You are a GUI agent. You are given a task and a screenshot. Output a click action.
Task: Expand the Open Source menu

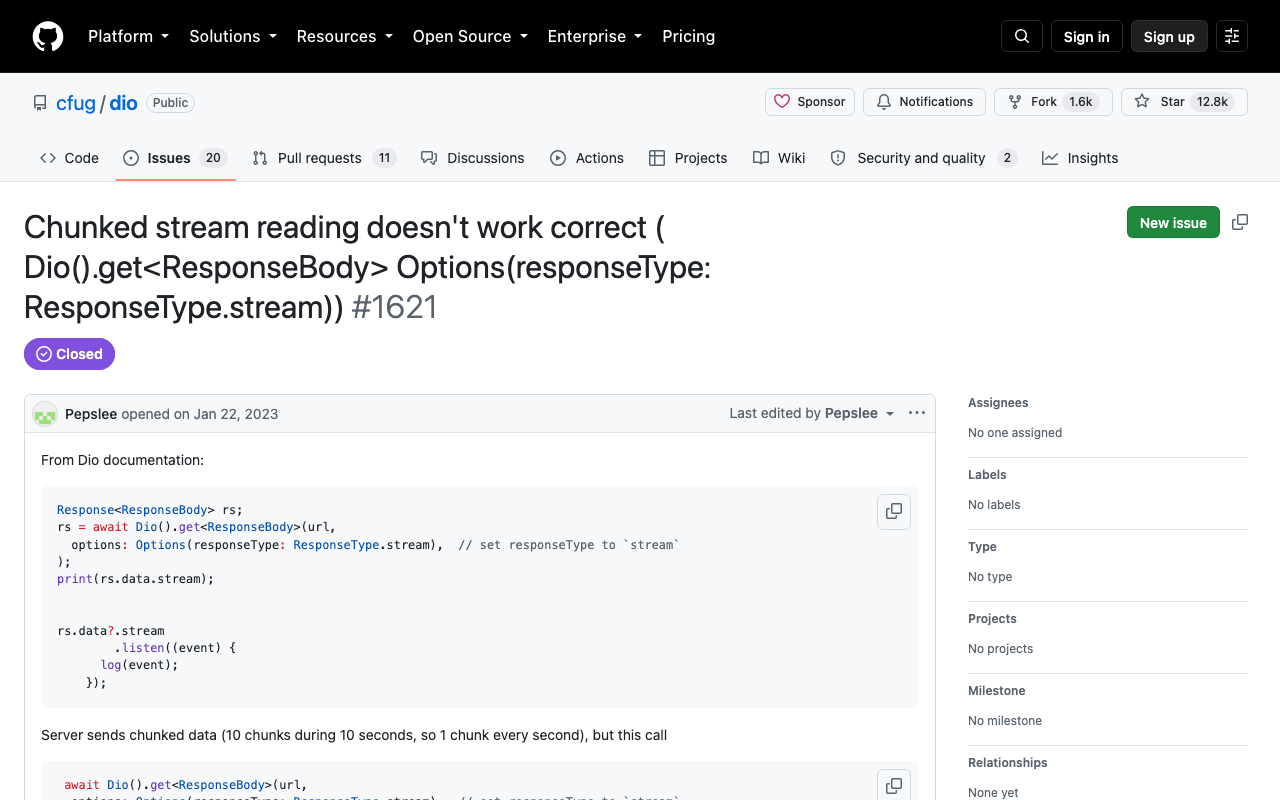(470, 36)
